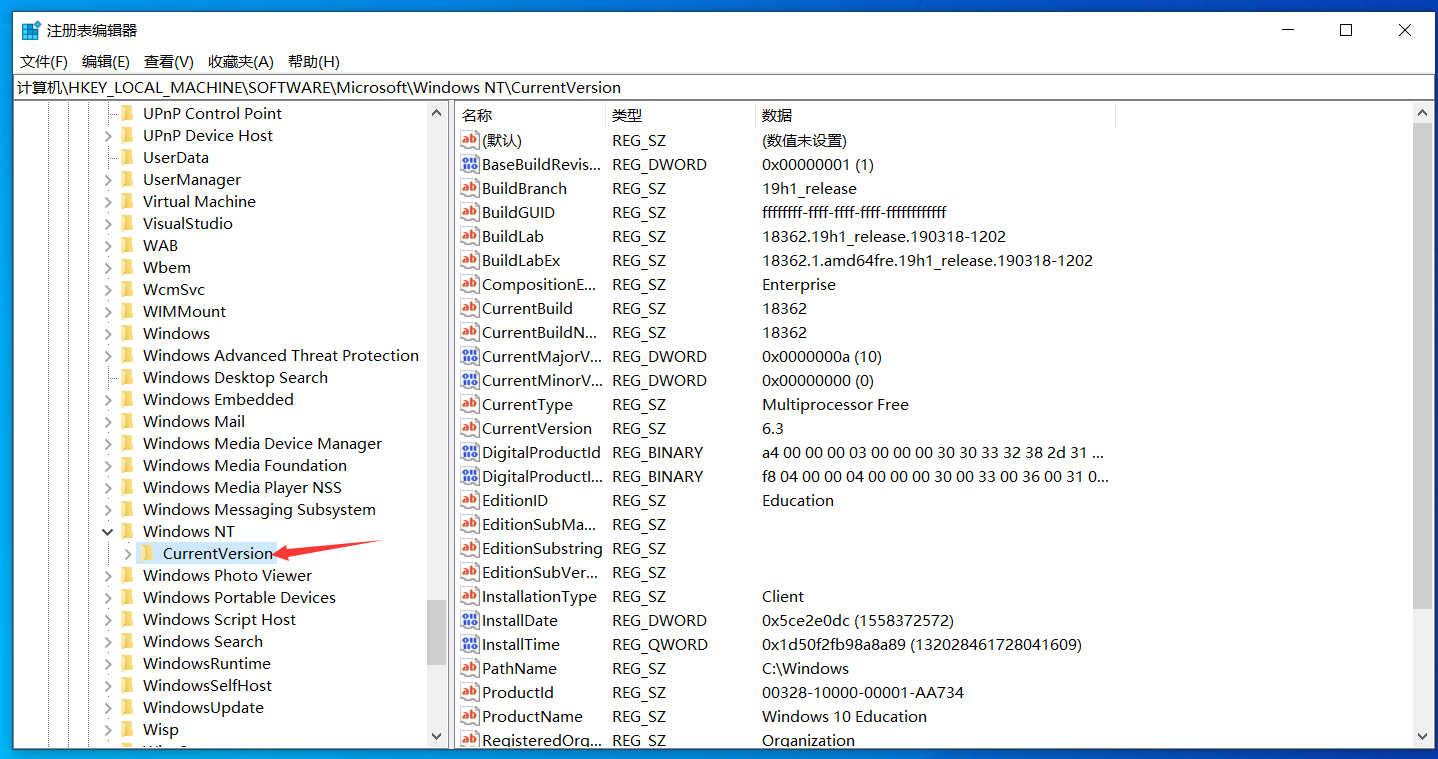Select the CurrentVersion value name in list
1438x759 pixels.
click(537, 428)
